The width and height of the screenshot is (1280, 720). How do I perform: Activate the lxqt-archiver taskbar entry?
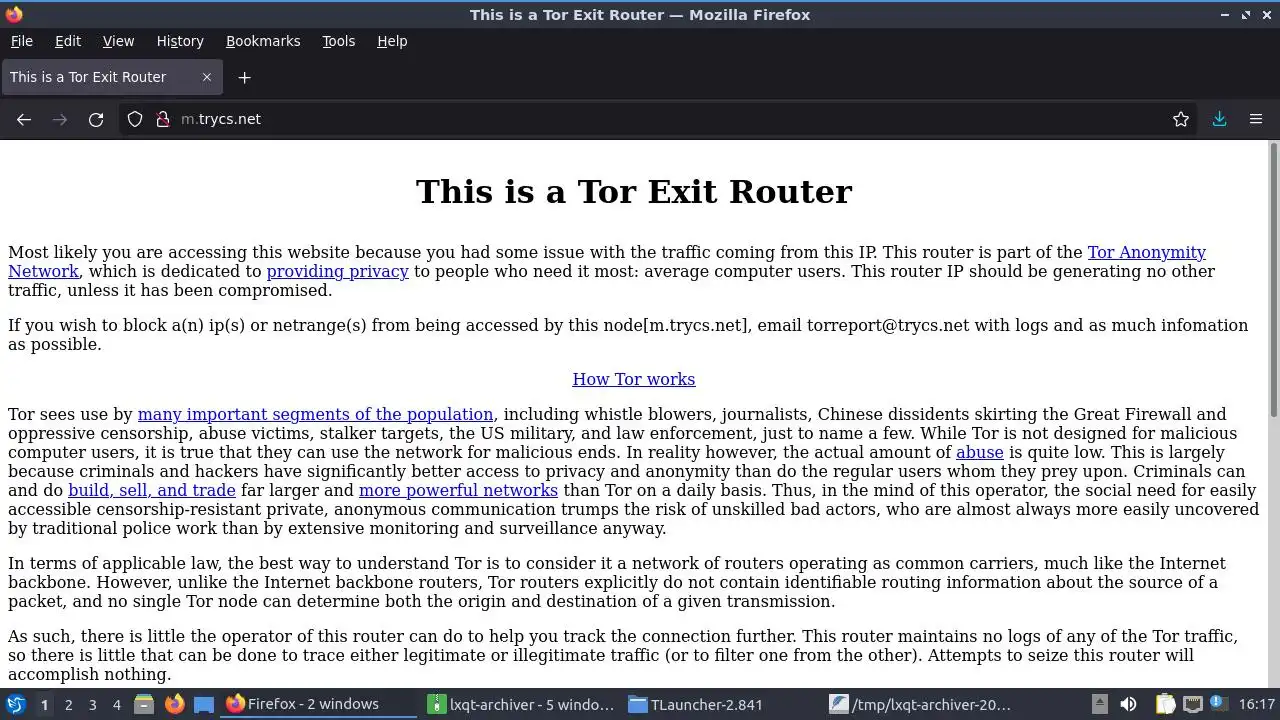pyautogui.click(x=521, y=704)
